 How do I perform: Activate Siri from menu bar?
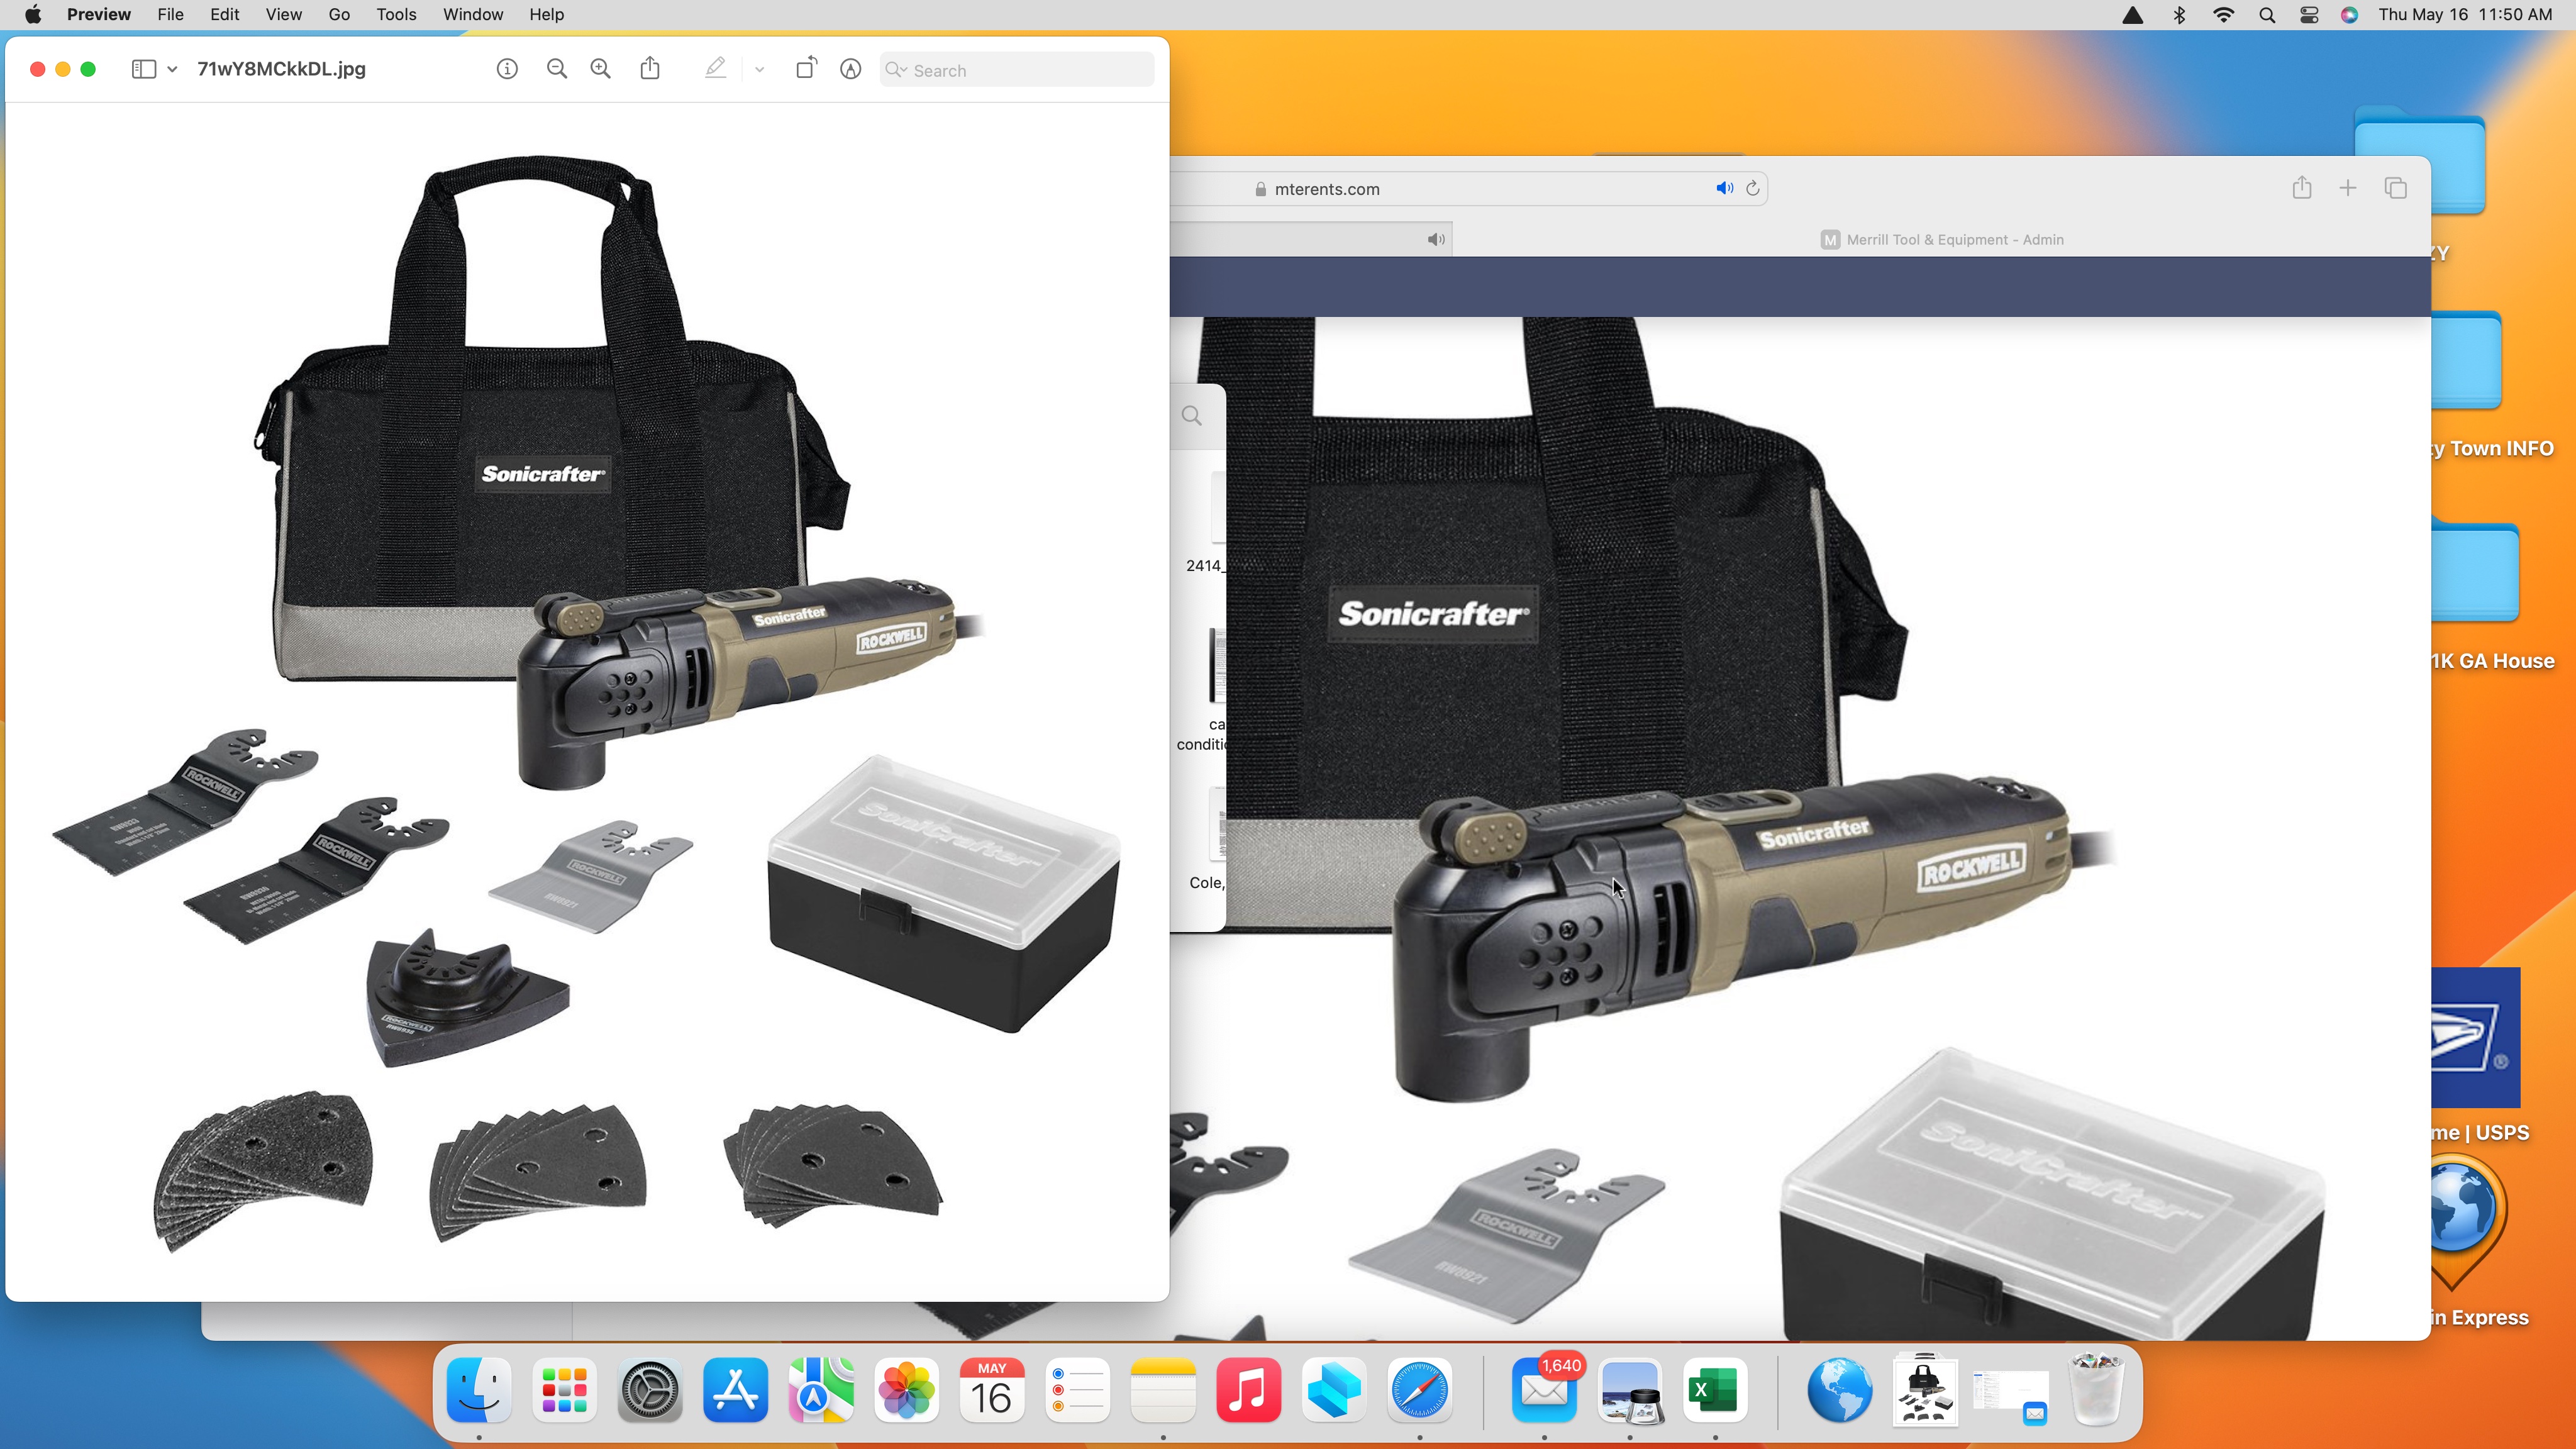[x=2349, y=15]
